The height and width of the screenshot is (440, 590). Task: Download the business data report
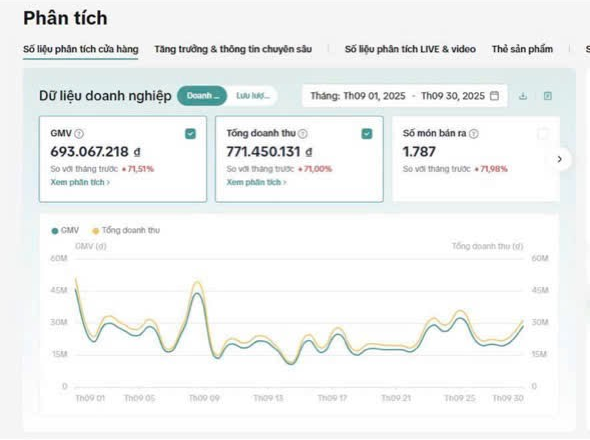(x=523, y=96)
